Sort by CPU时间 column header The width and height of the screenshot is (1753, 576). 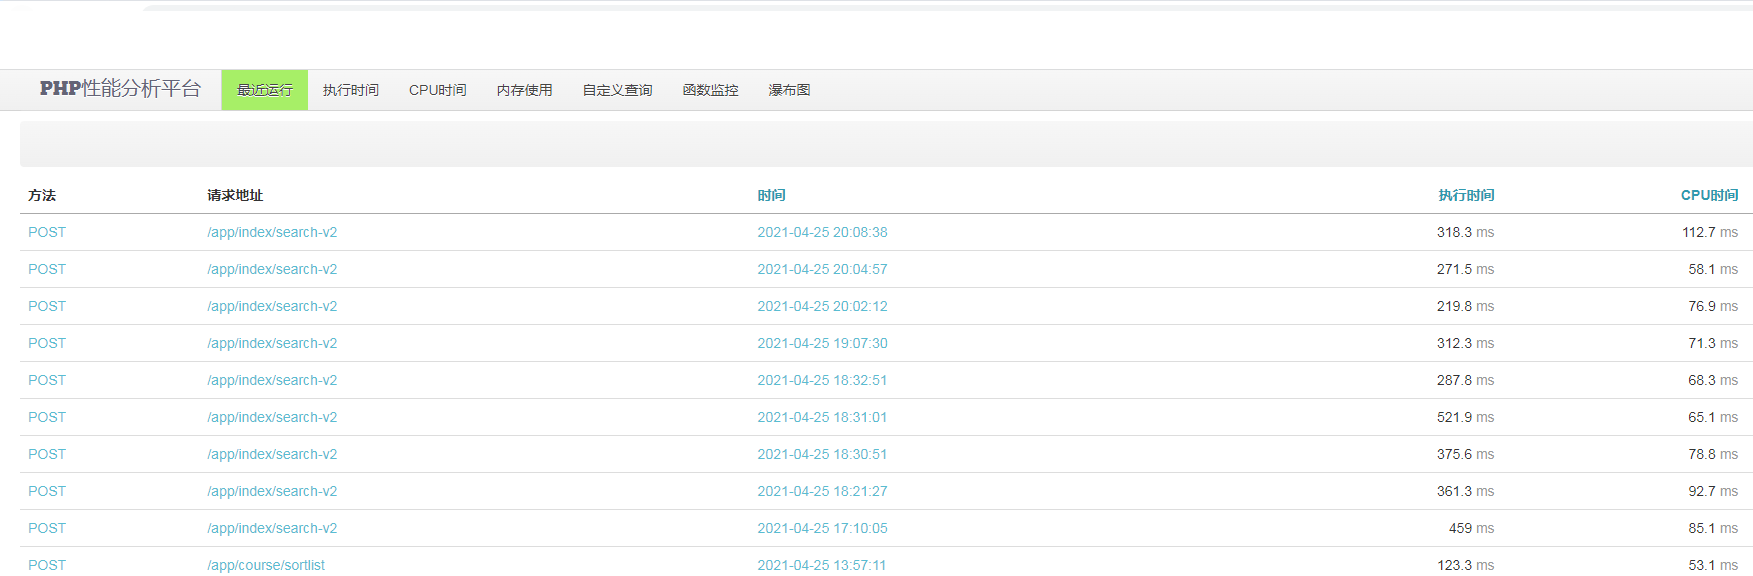(1709, 195)
